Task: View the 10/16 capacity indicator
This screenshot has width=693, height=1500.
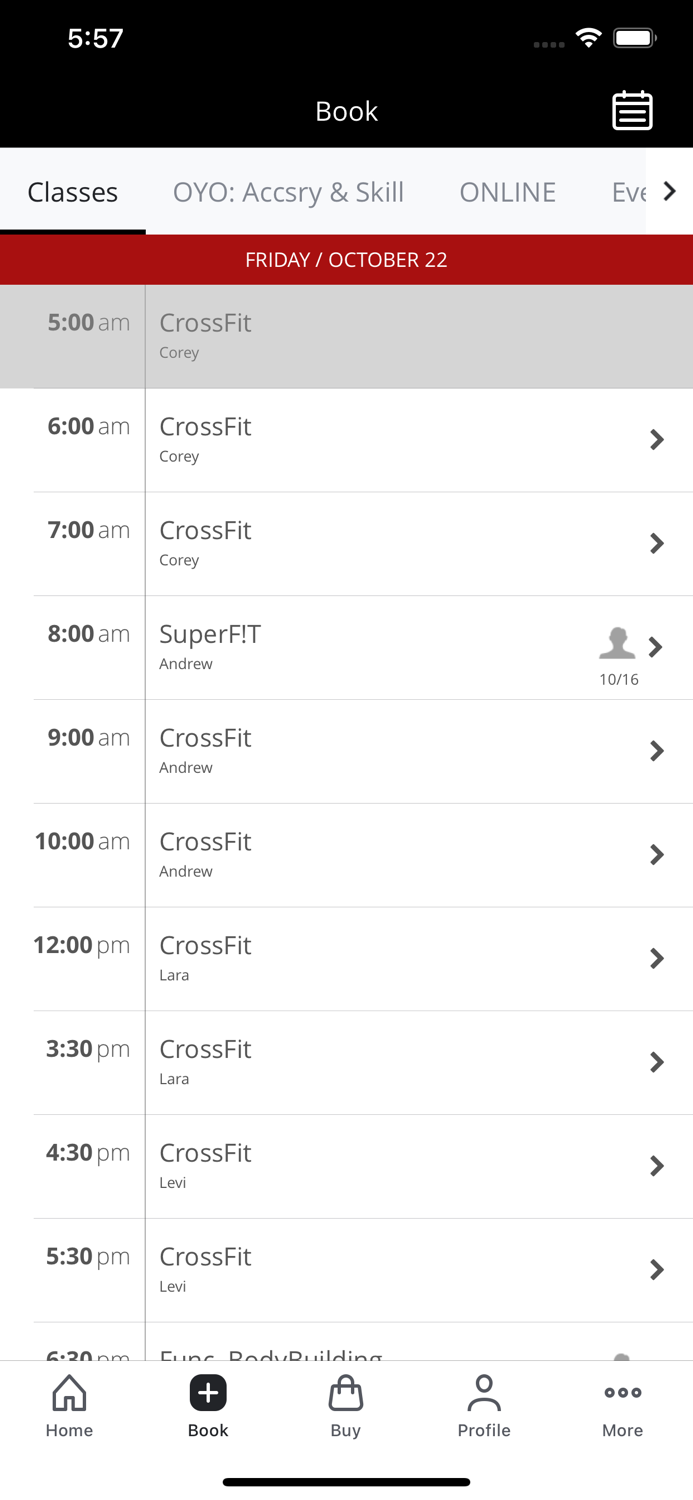Action: point(617,678)
